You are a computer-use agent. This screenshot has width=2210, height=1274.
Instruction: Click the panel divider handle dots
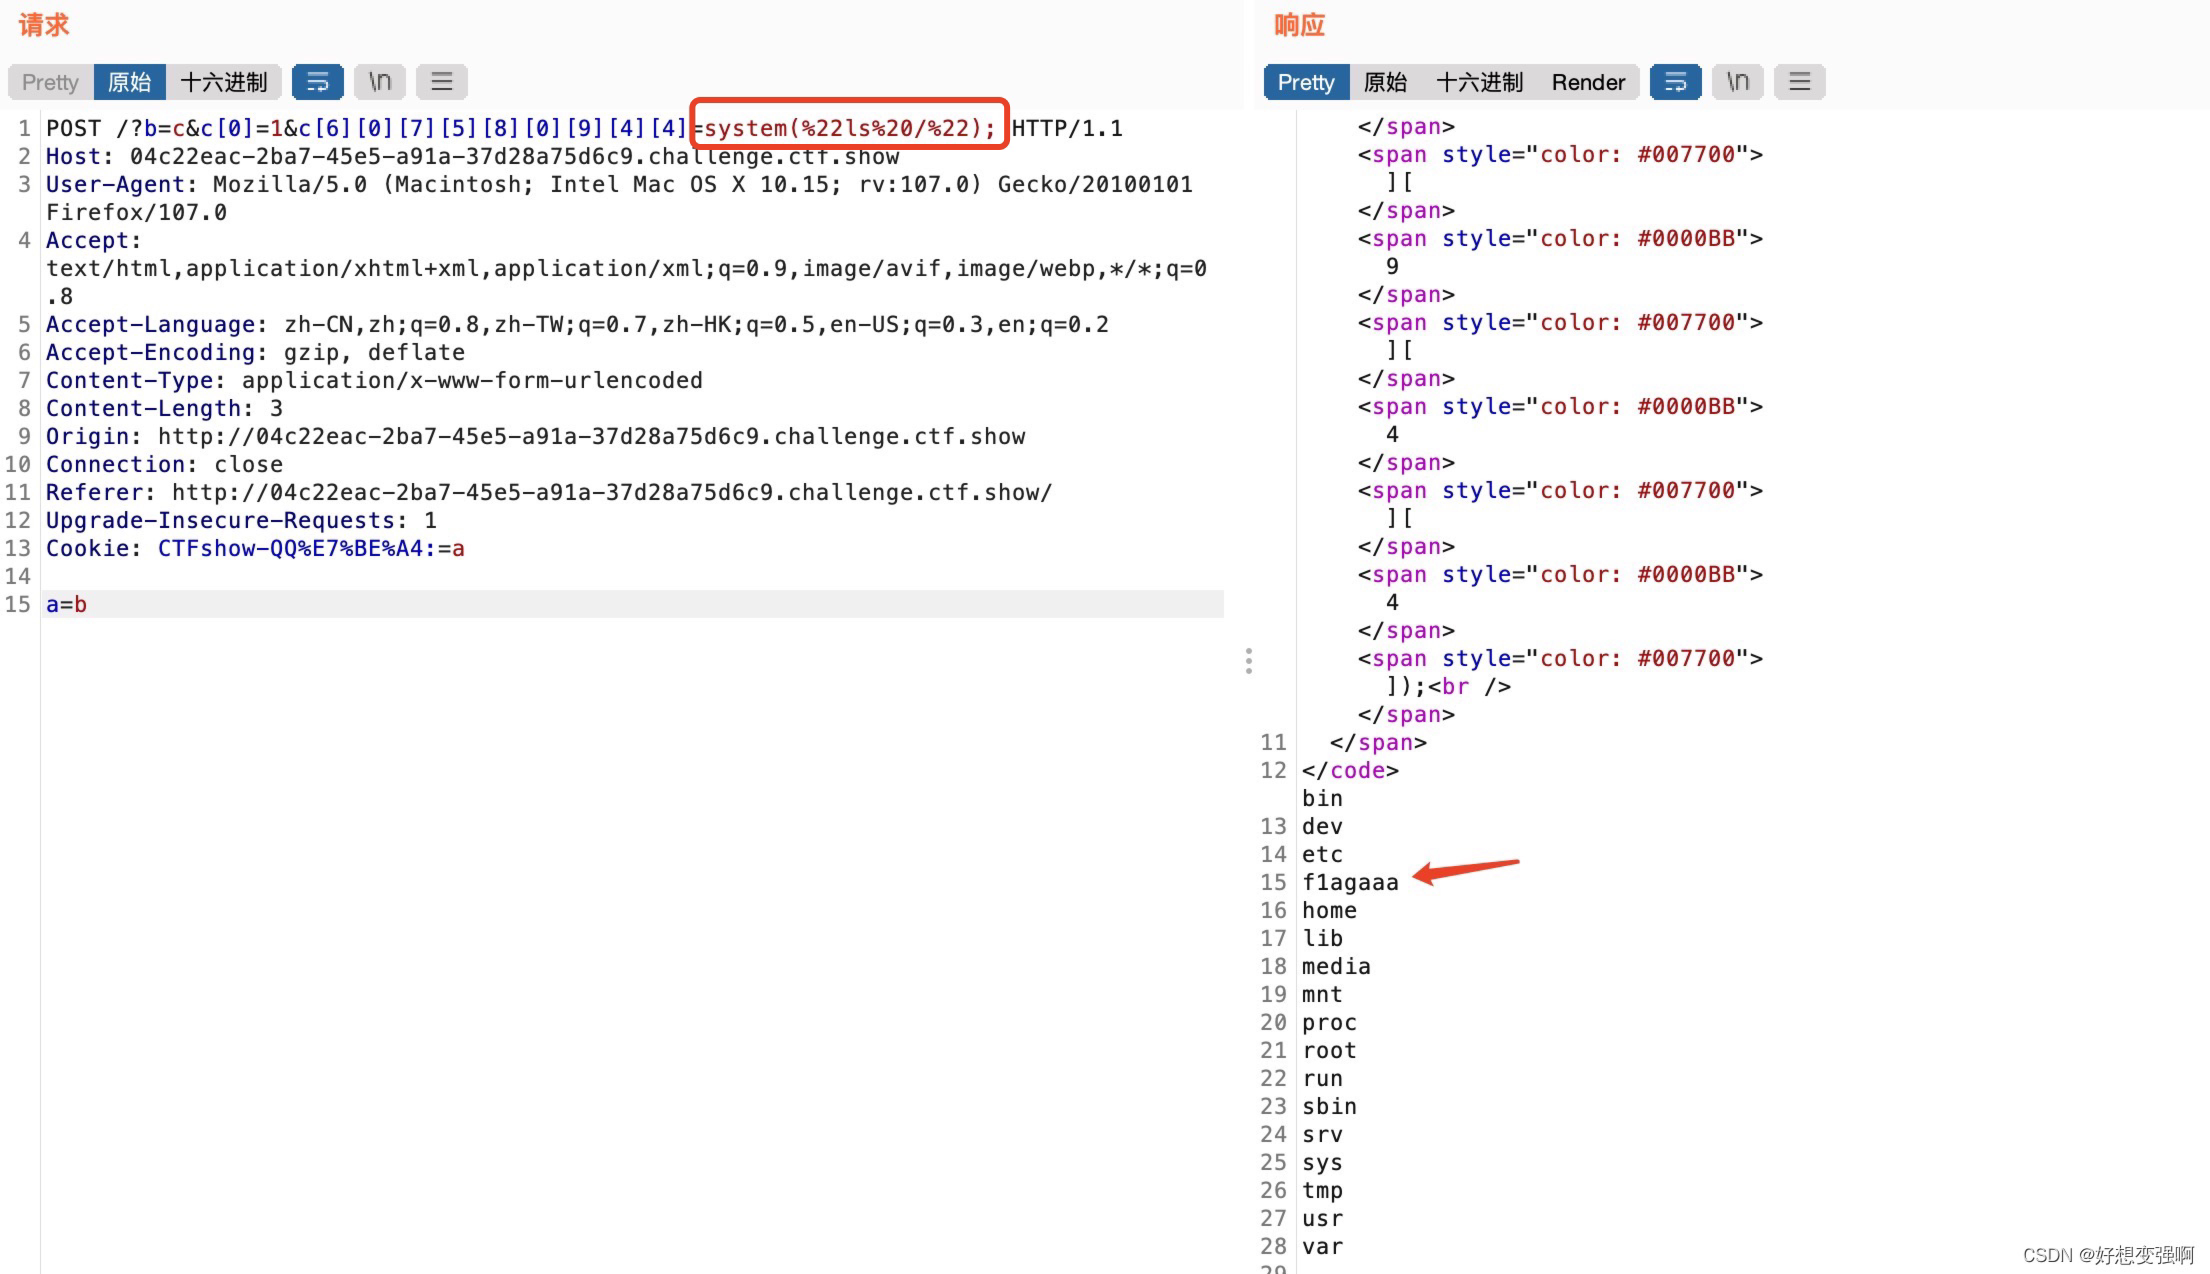1249,661
